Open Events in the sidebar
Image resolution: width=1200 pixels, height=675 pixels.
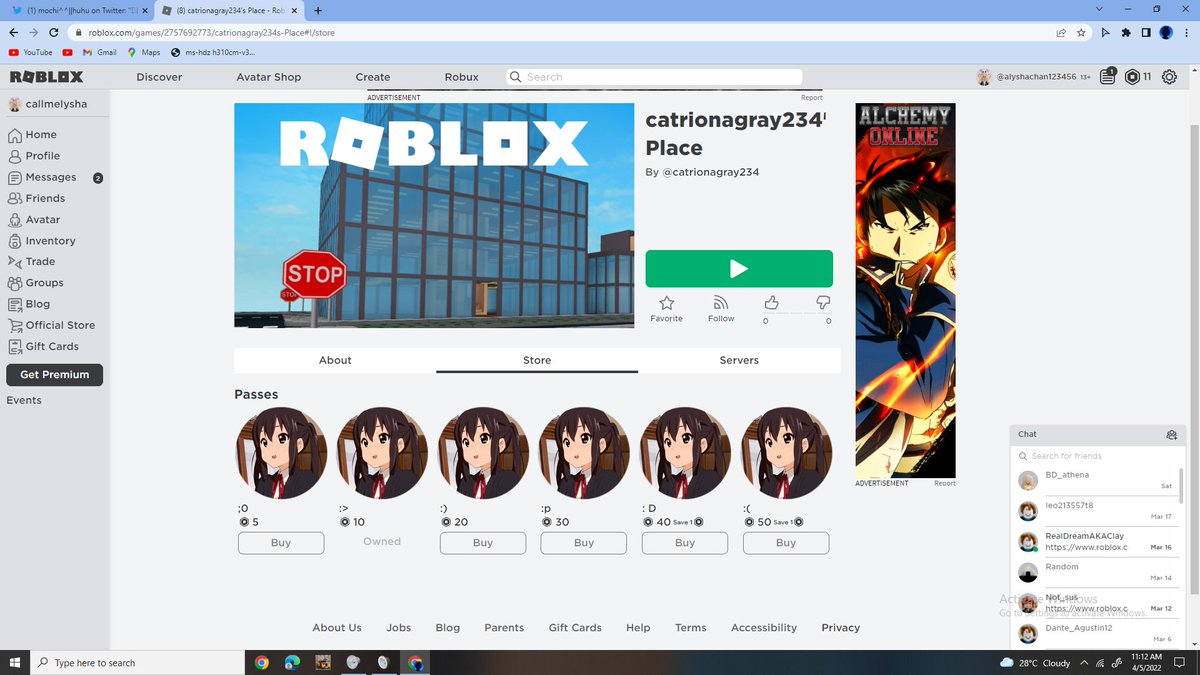pyautogui.click(x=24, y=400)
